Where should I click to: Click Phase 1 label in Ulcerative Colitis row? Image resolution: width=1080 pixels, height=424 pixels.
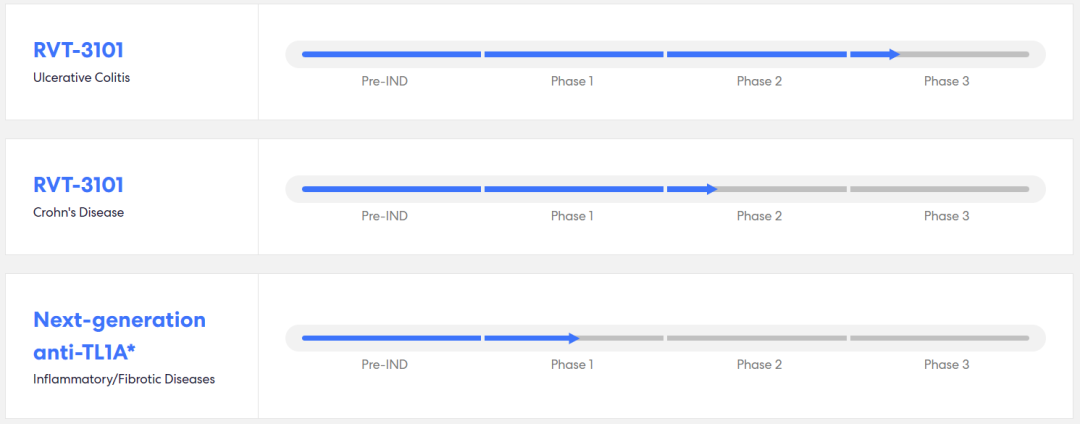coord(572,81)
